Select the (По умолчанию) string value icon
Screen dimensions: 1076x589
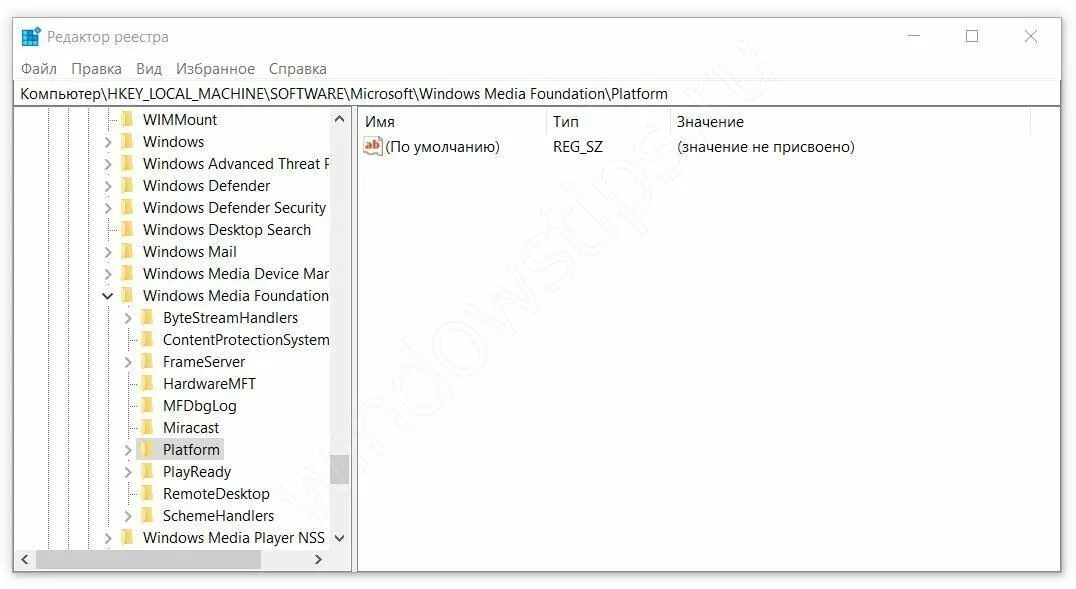click(373, 146)
